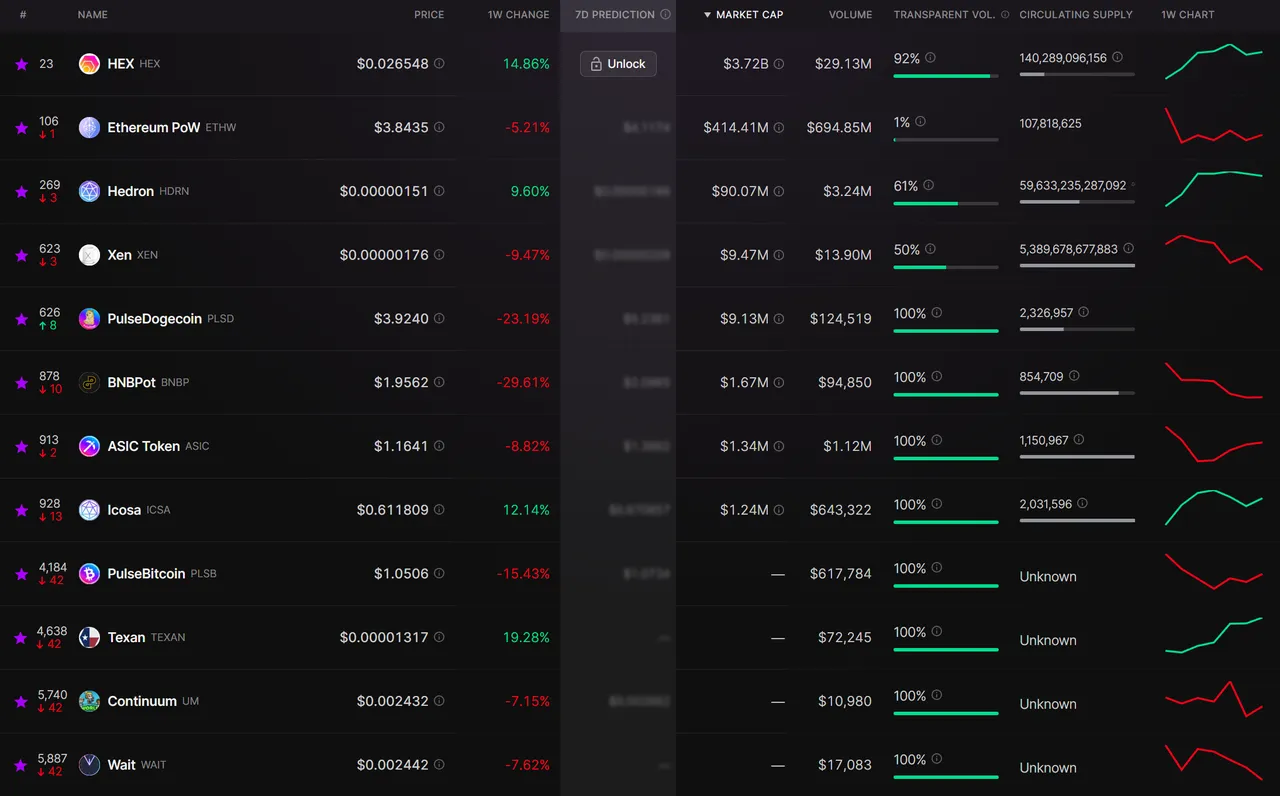Toggle the star for Ethereum PoW

(x=21, y=128)
